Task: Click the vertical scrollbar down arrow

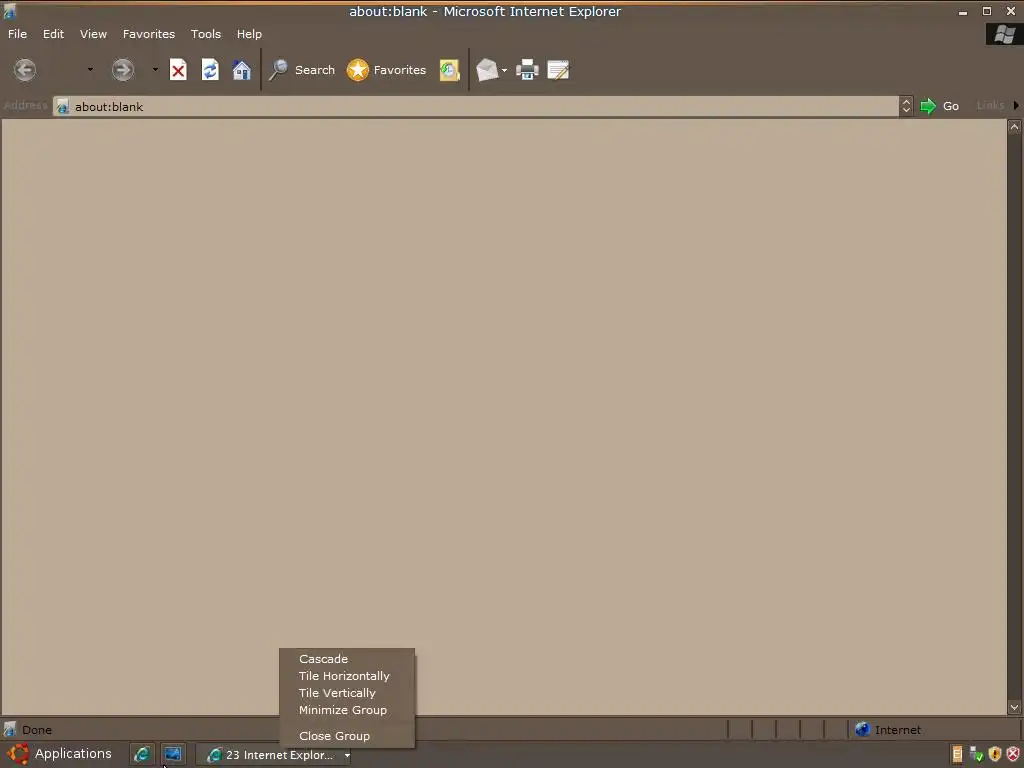Action: click(1014, 707)
